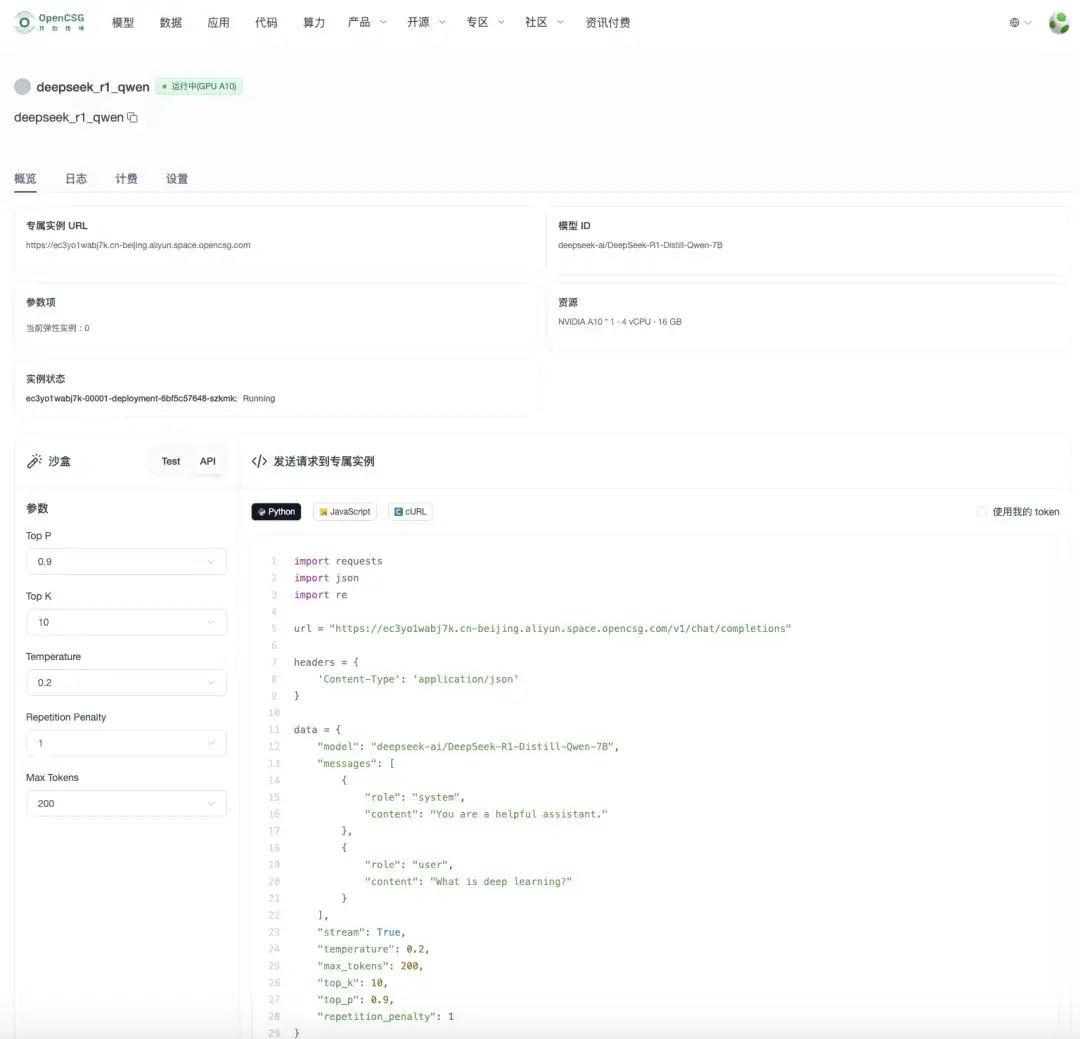Expand the 产品 menu

(x=367, y=23)
